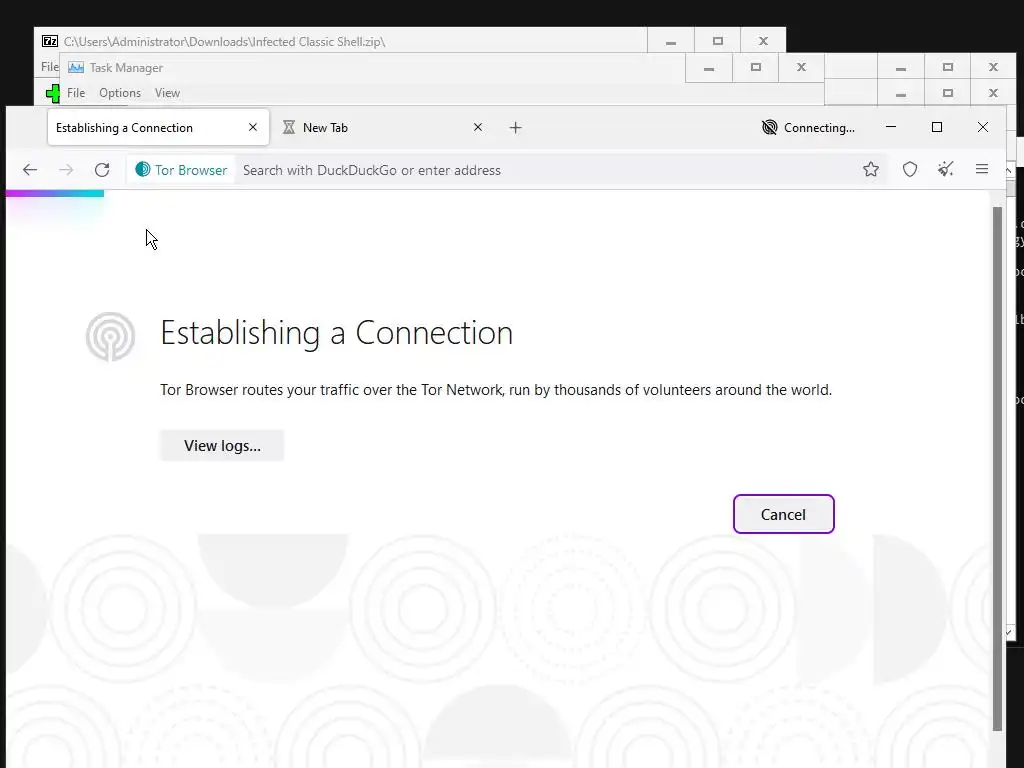Click the Connecting... status indicator

click(808, 127)
